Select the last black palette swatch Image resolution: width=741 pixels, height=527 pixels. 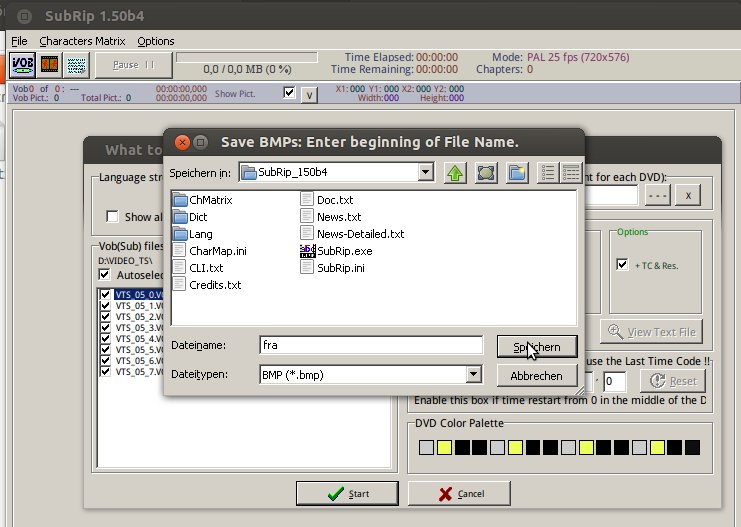click(x=692, y=448)
